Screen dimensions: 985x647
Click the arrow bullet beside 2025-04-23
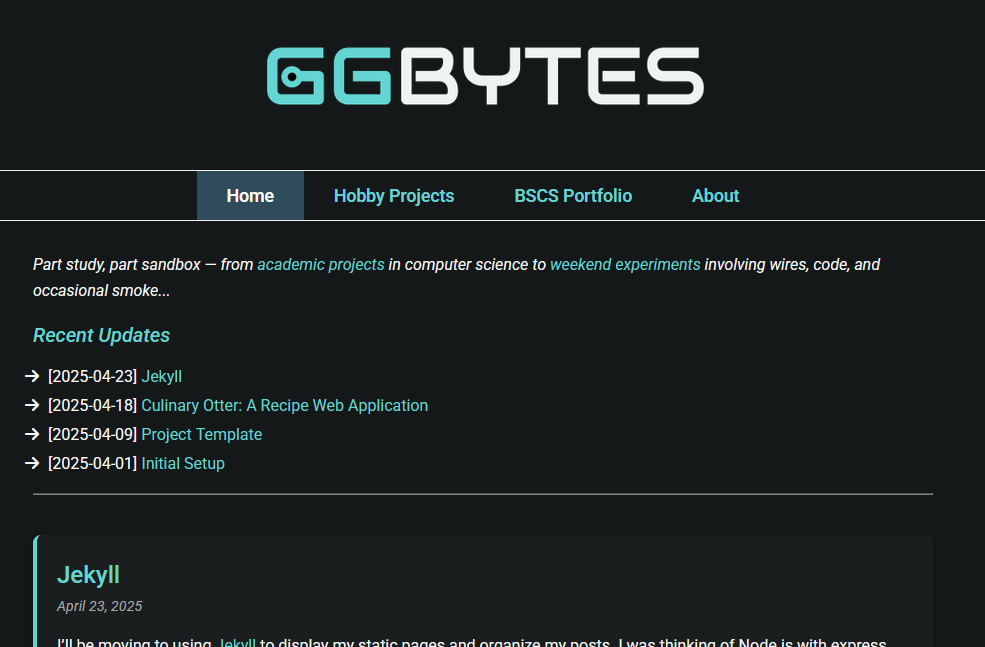32,376
